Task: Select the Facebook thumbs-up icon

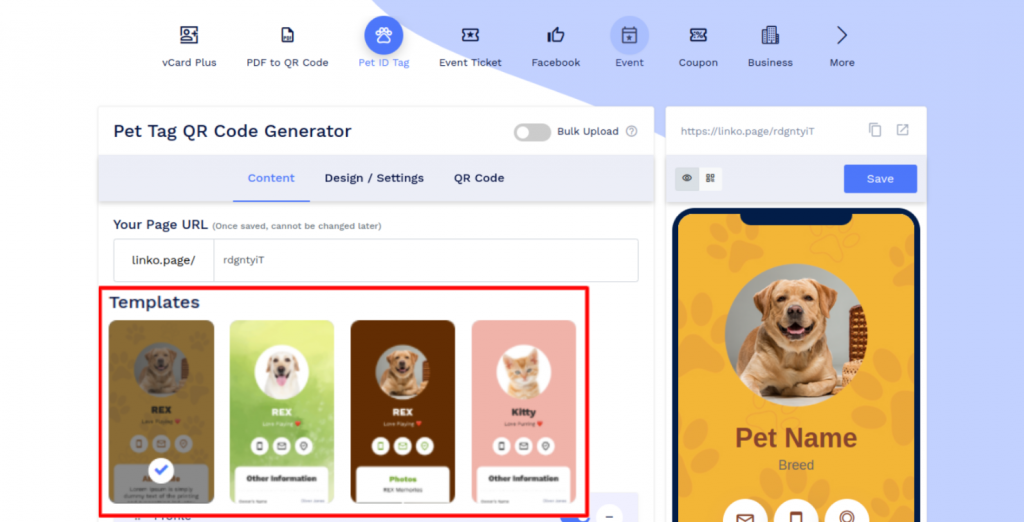Action: tap(556, 35)
